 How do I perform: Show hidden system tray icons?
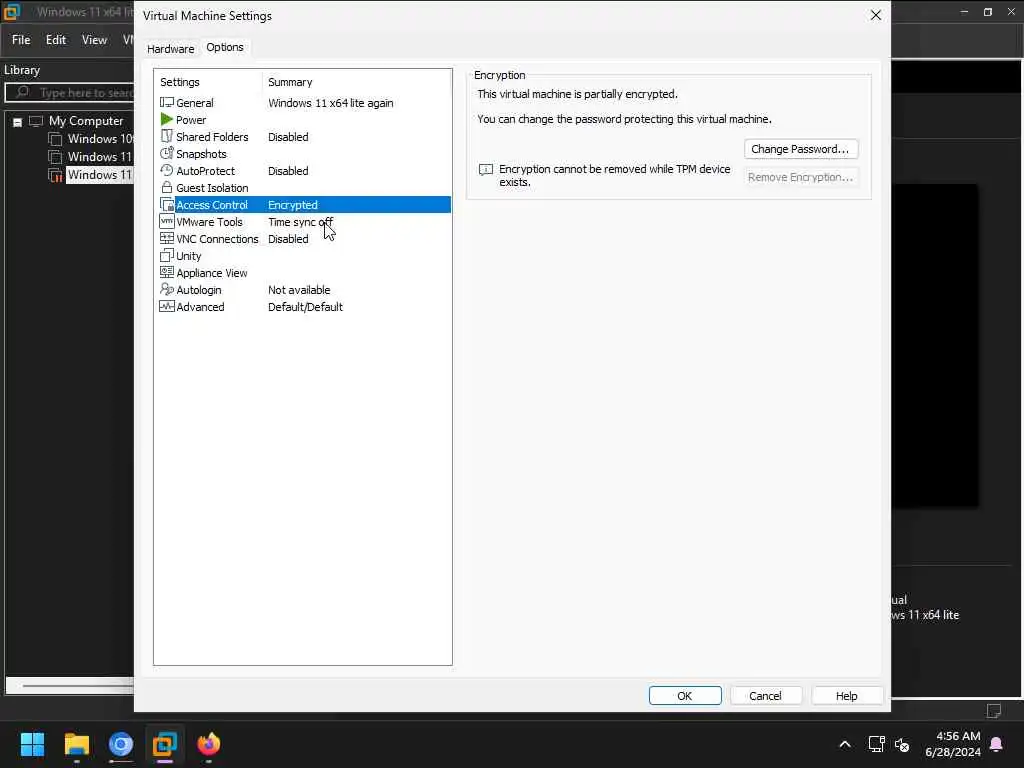[844, 744]
